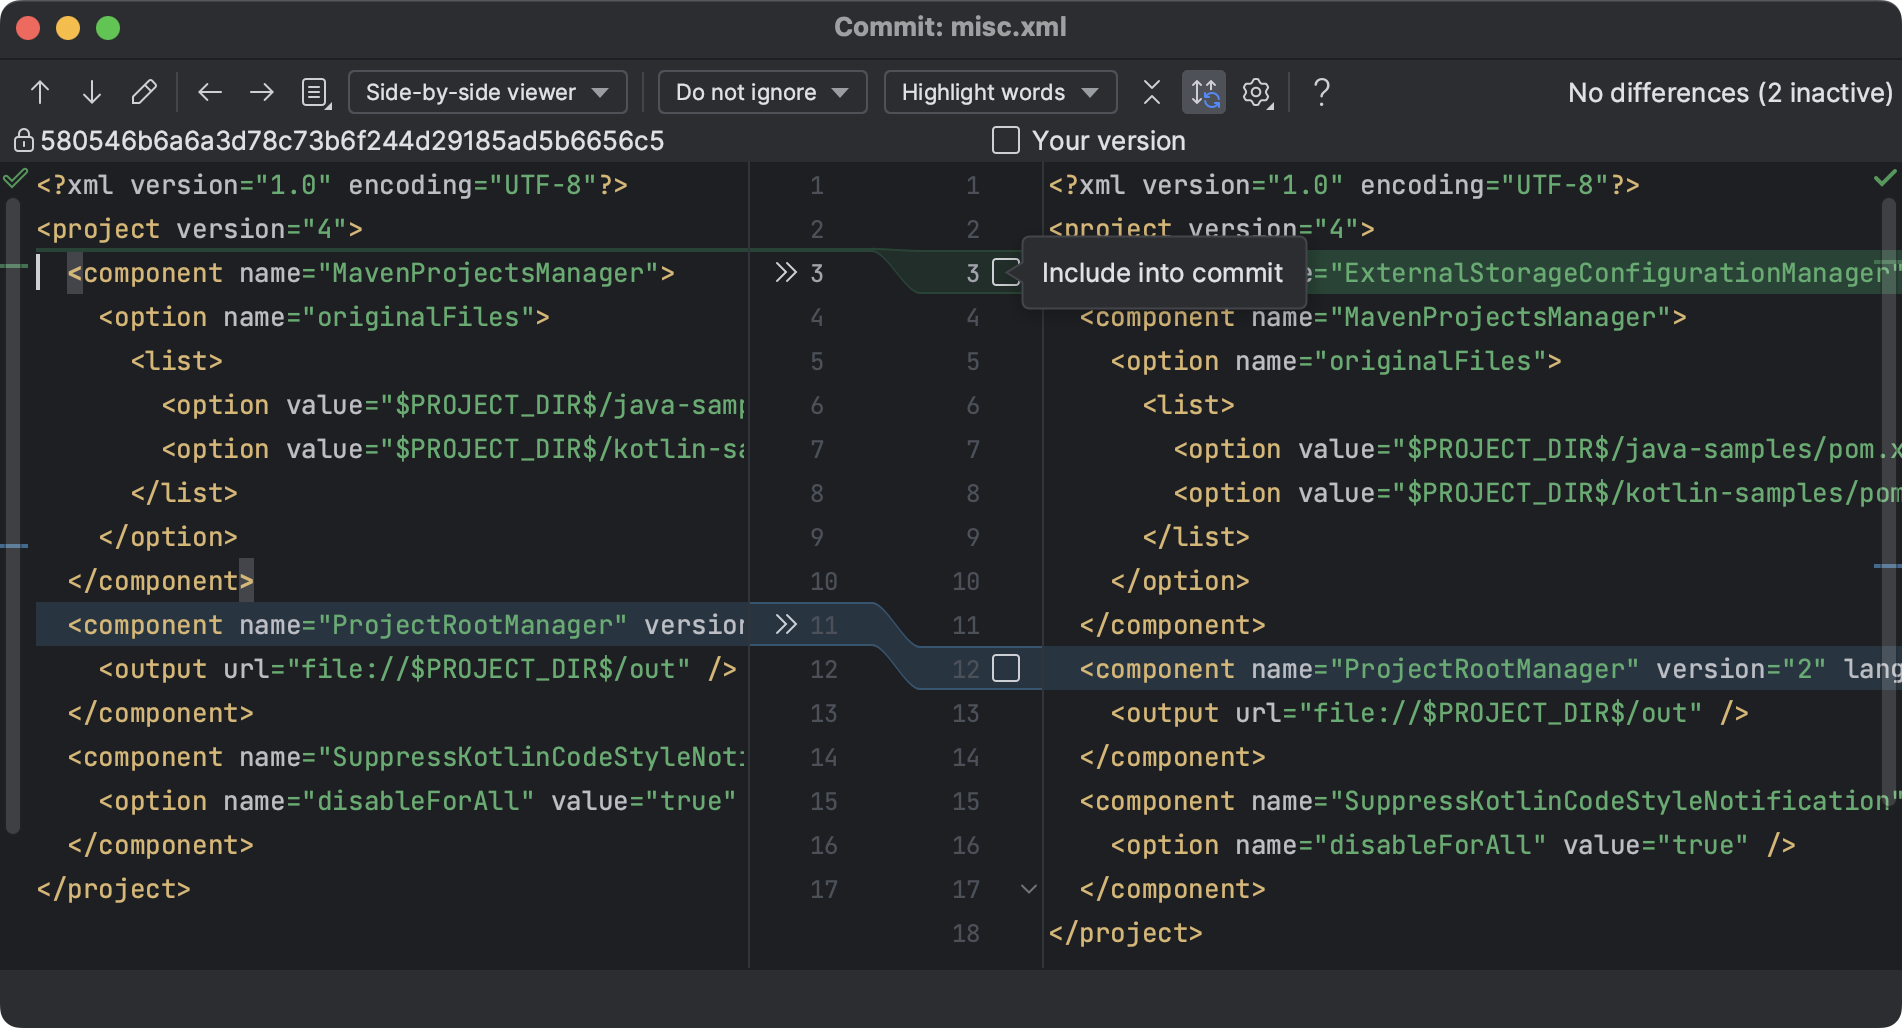Close the diff with the X icon
This screenshot has width=1902, height=1028.
coord(1151,92)
